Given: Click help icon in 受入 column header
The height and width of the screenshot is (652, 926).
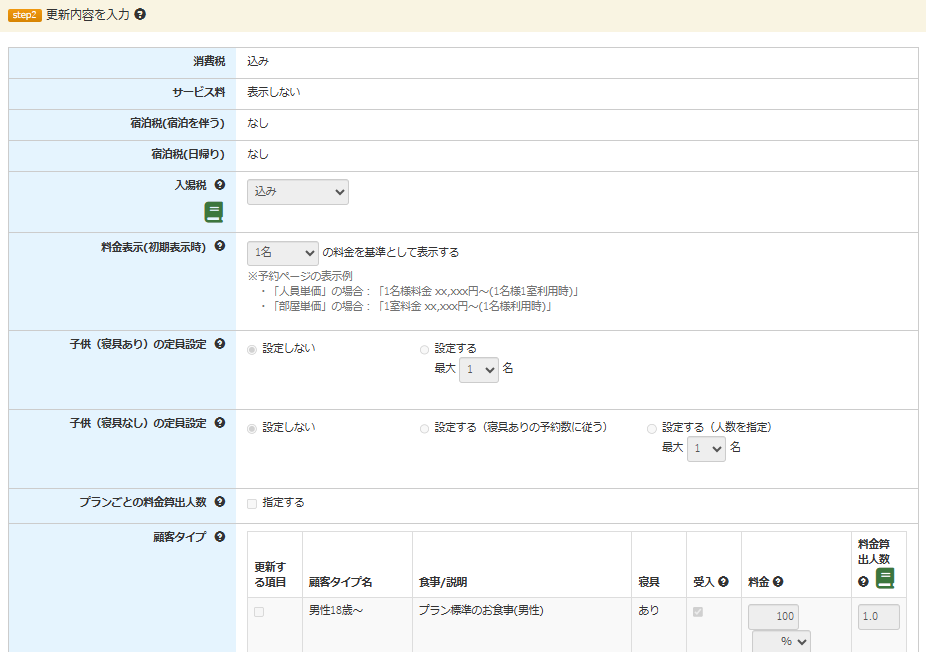Looking at the screenshot, I should point(723,582).
